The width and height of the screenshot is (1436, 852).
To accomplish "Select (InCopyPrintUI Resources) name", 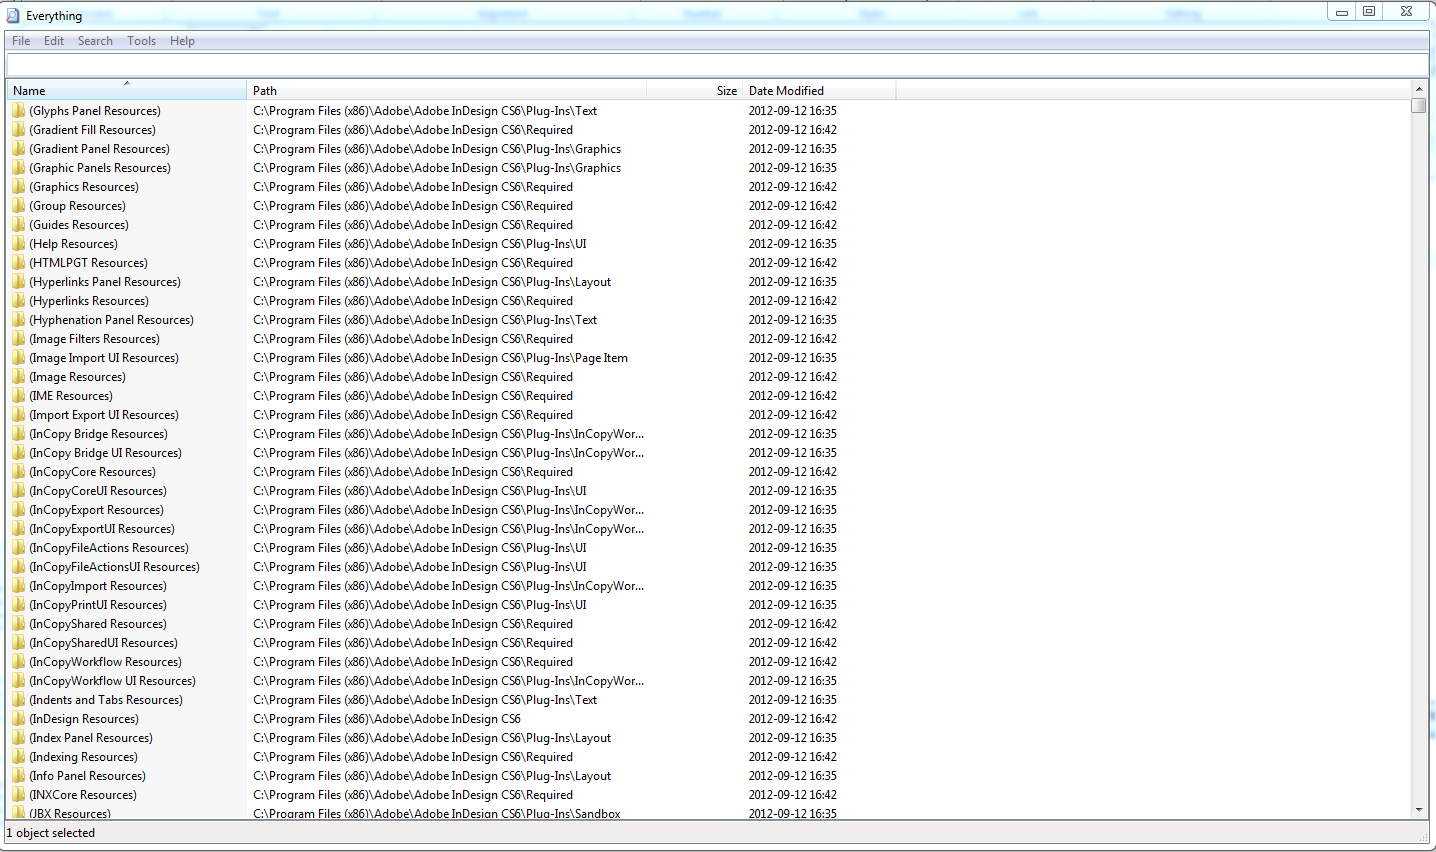I will tap(98, 605).
